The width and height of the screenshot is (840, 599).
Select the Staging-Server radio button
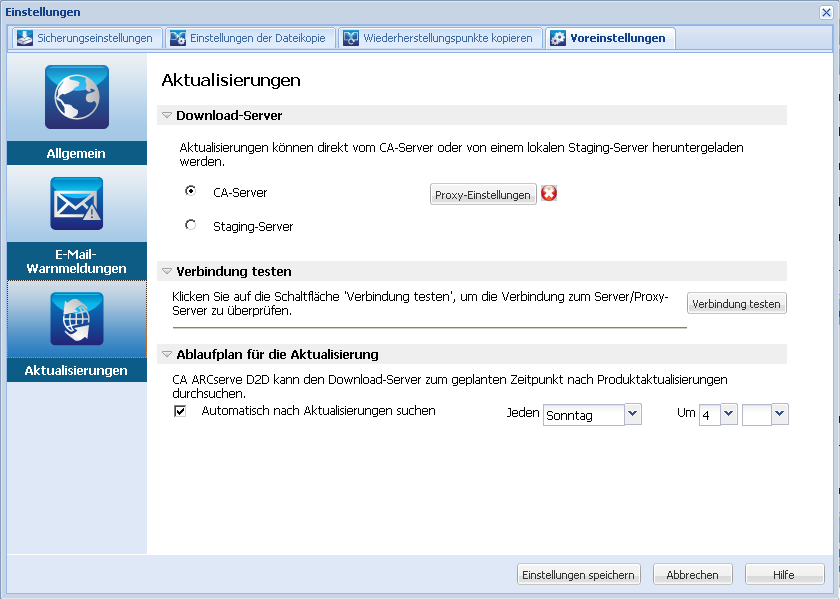[190, 225]
